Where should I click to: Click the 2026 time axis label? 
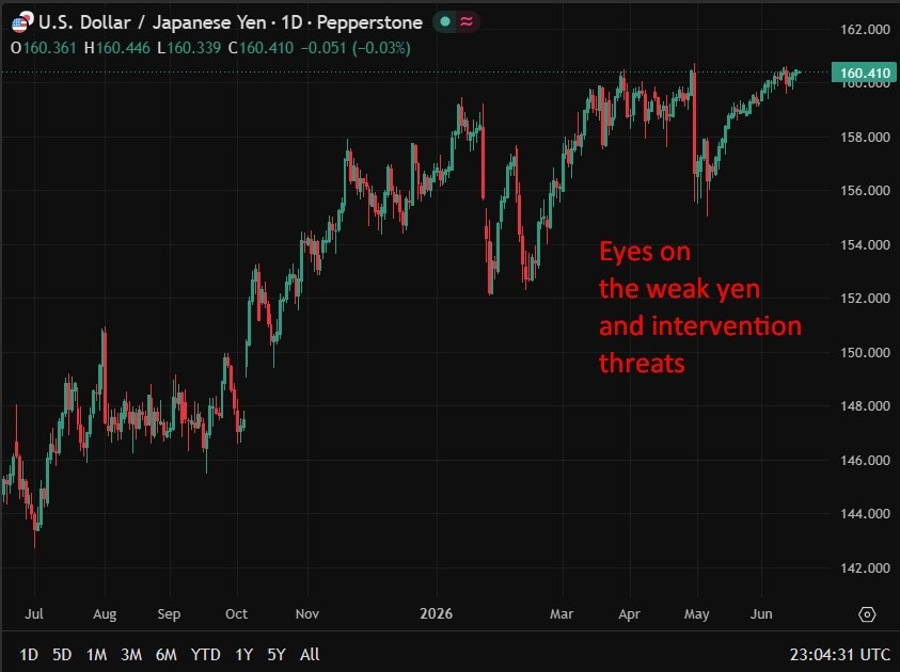tap(436, 614)
